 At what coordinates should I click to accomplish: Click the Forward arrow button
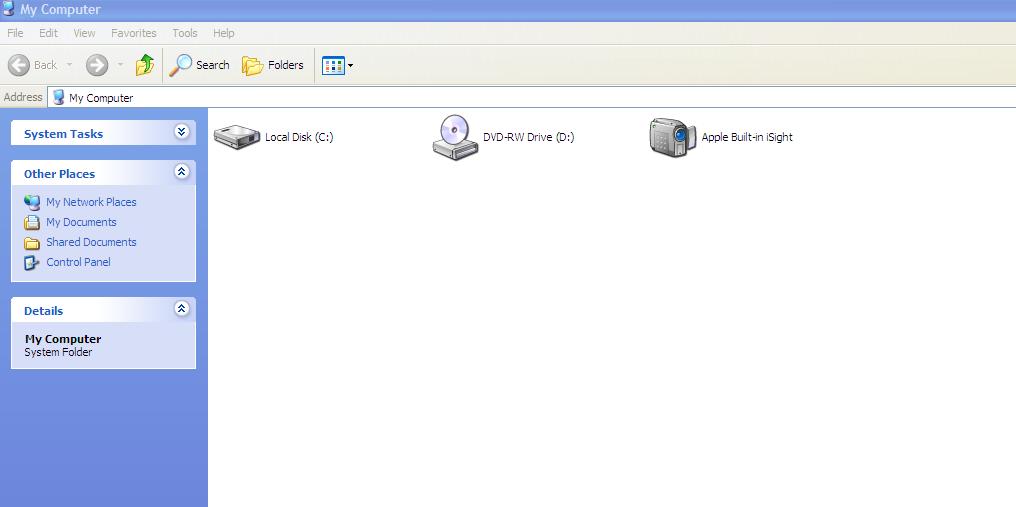pos(97,65)
